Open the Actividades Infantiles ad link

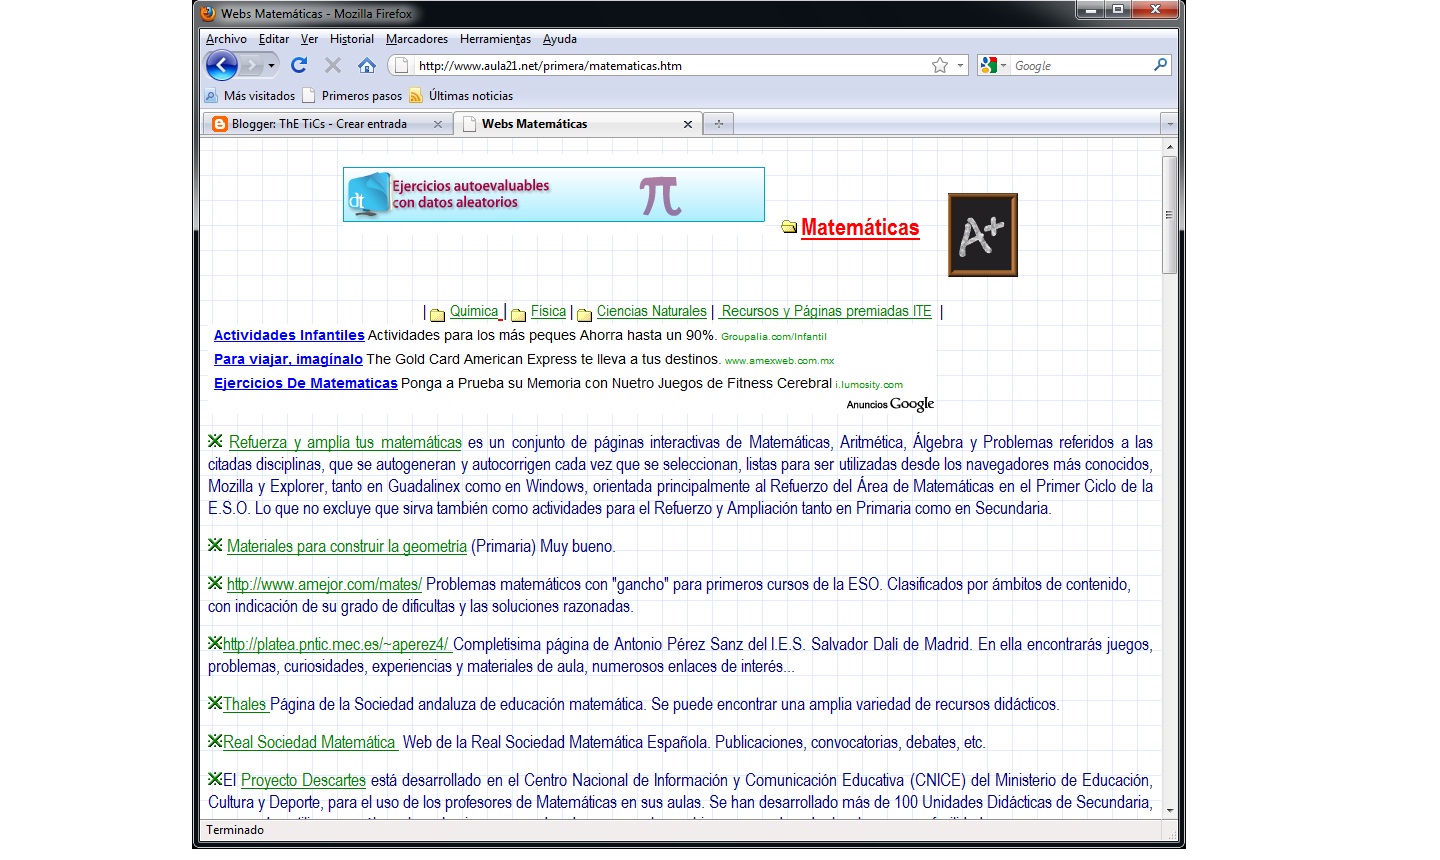[289, 335]
